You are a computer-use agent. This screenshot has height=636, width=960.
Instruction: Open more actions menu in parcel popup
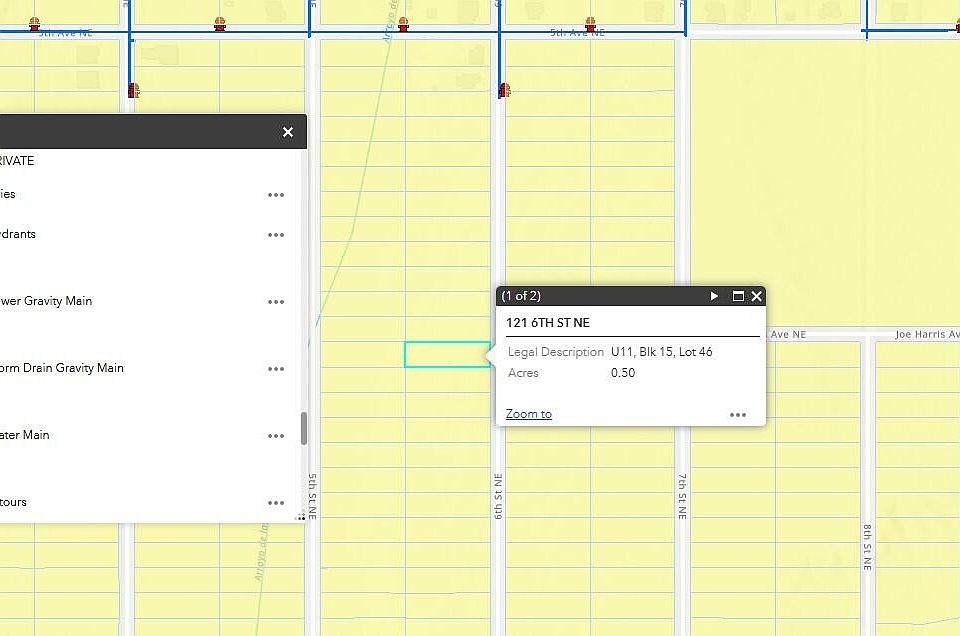738,415
